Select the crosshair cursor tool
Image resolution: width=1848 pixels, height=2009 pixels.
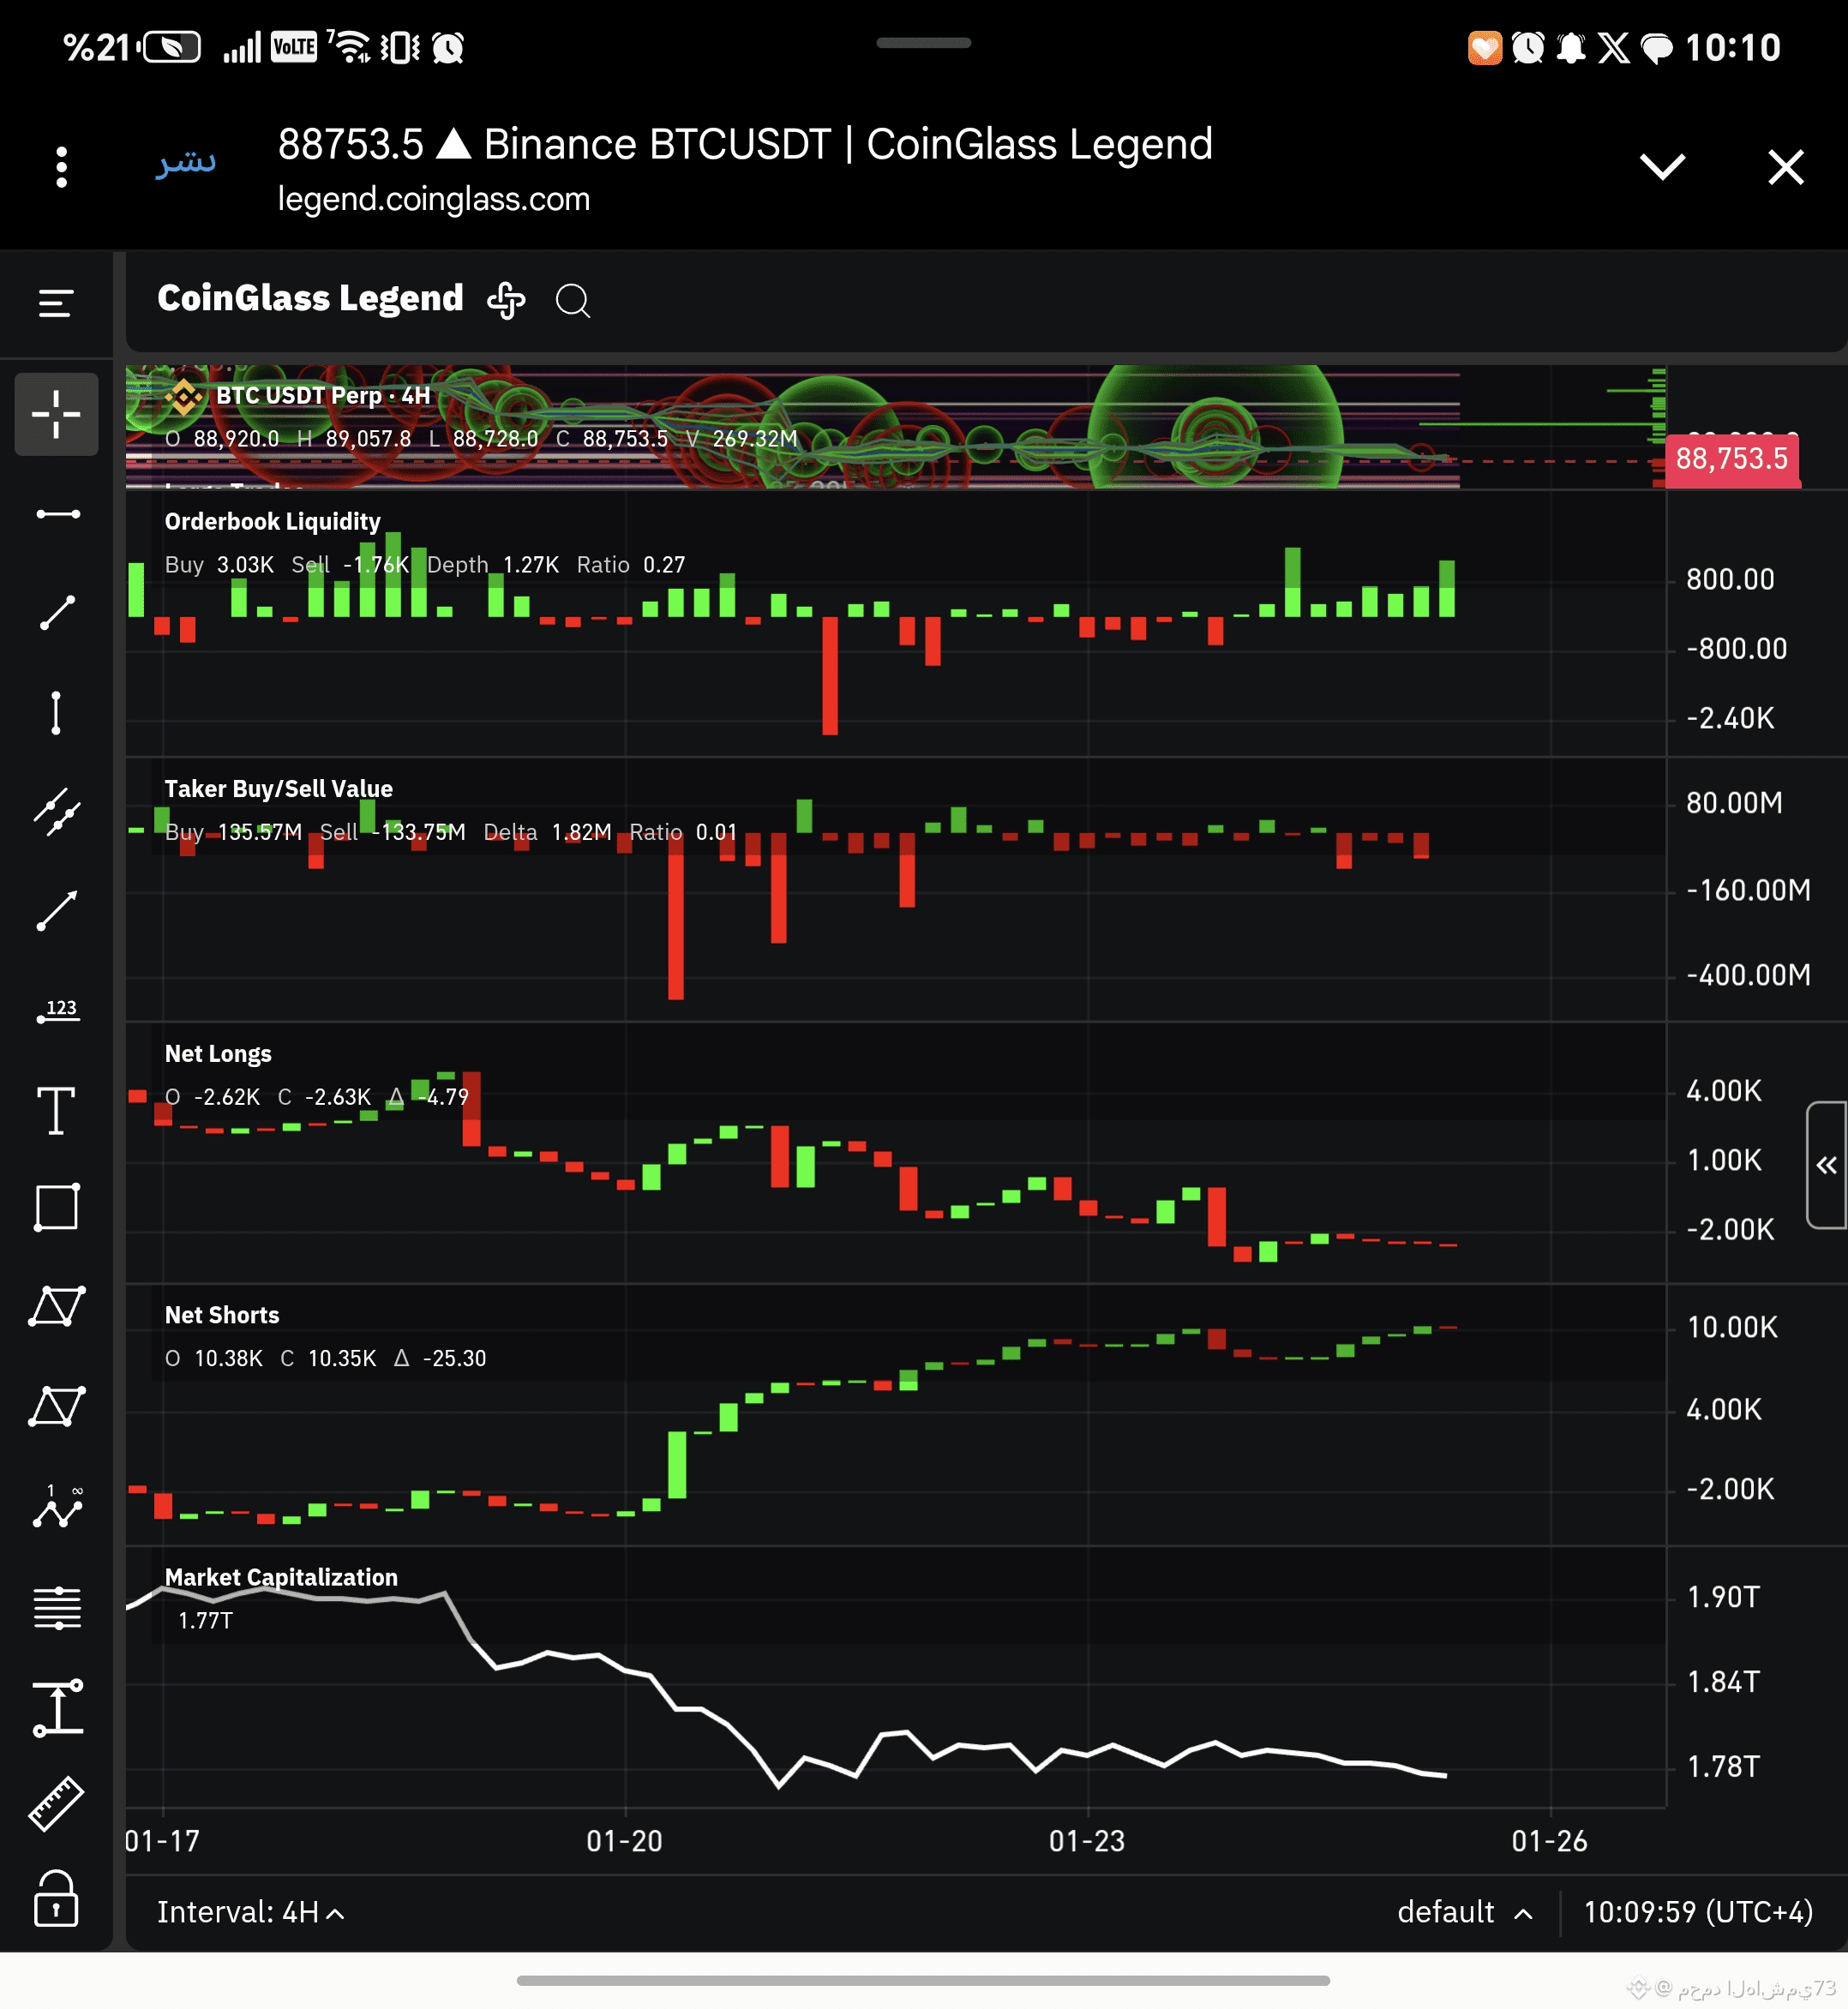click(56, 414)
